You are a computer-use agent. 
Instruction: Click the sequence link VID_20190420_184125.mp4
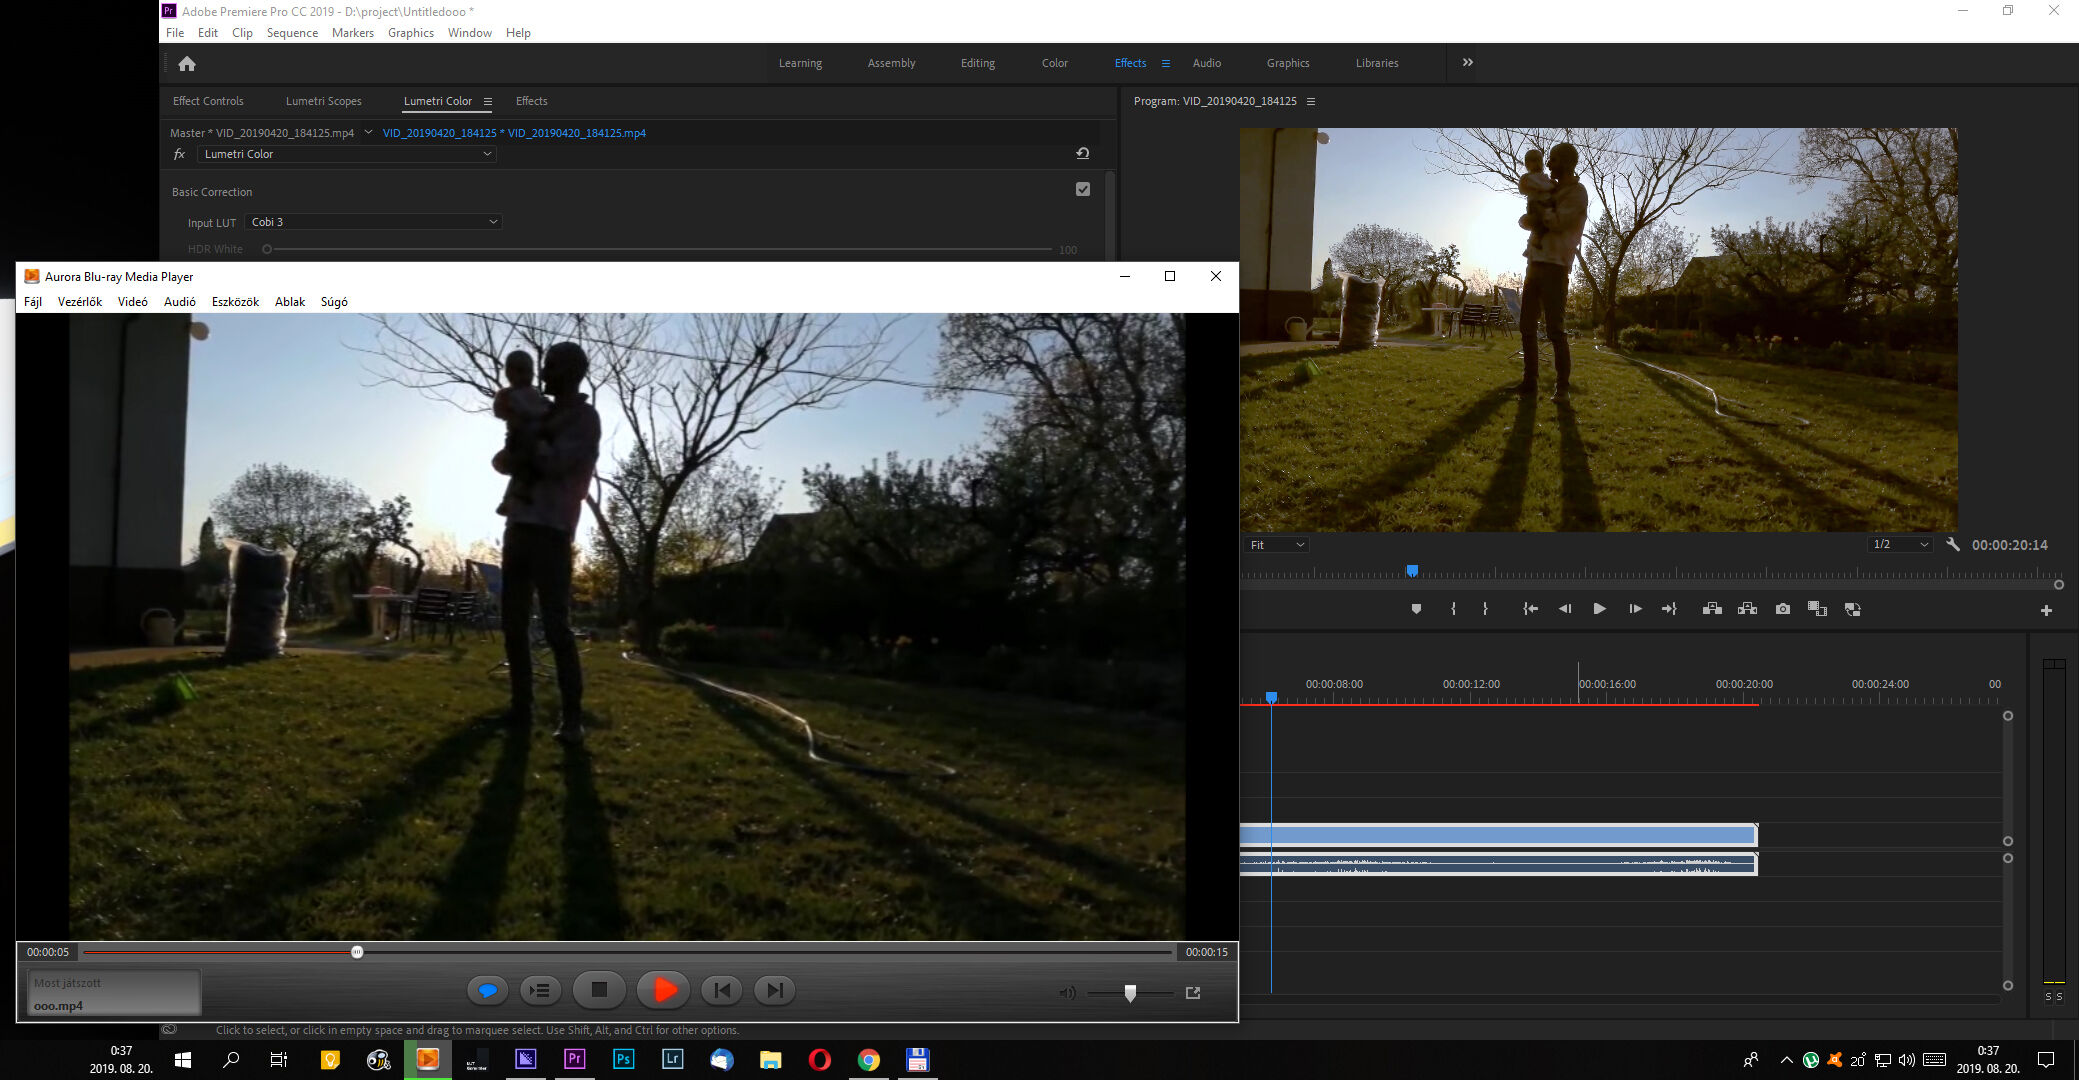(x=514, y=133)
